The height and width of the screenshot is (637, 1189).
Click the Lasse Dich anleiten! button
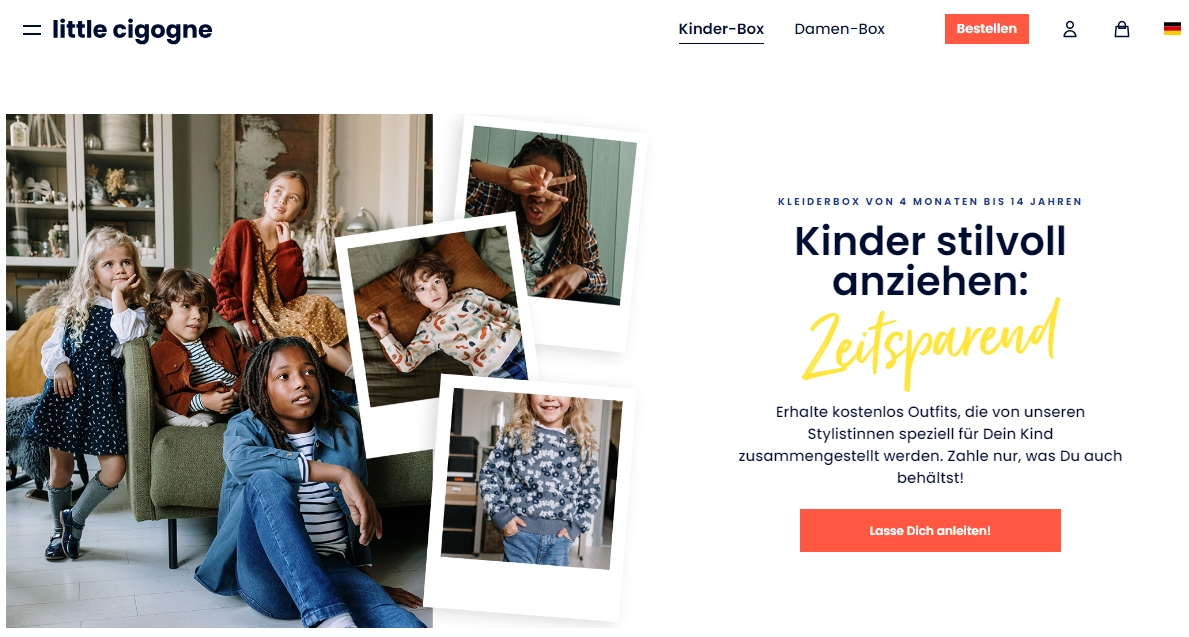point(930,530)
